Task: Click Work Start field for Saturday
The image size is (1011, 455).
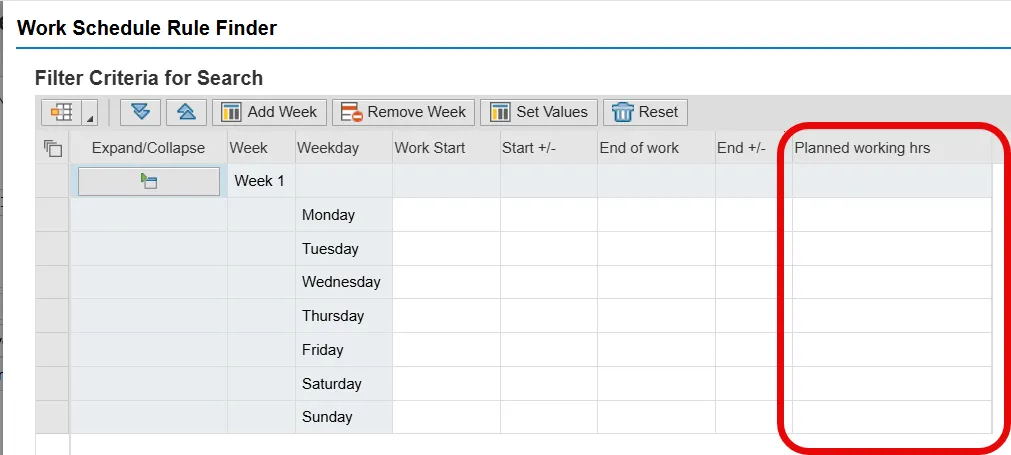Action: 446,384
